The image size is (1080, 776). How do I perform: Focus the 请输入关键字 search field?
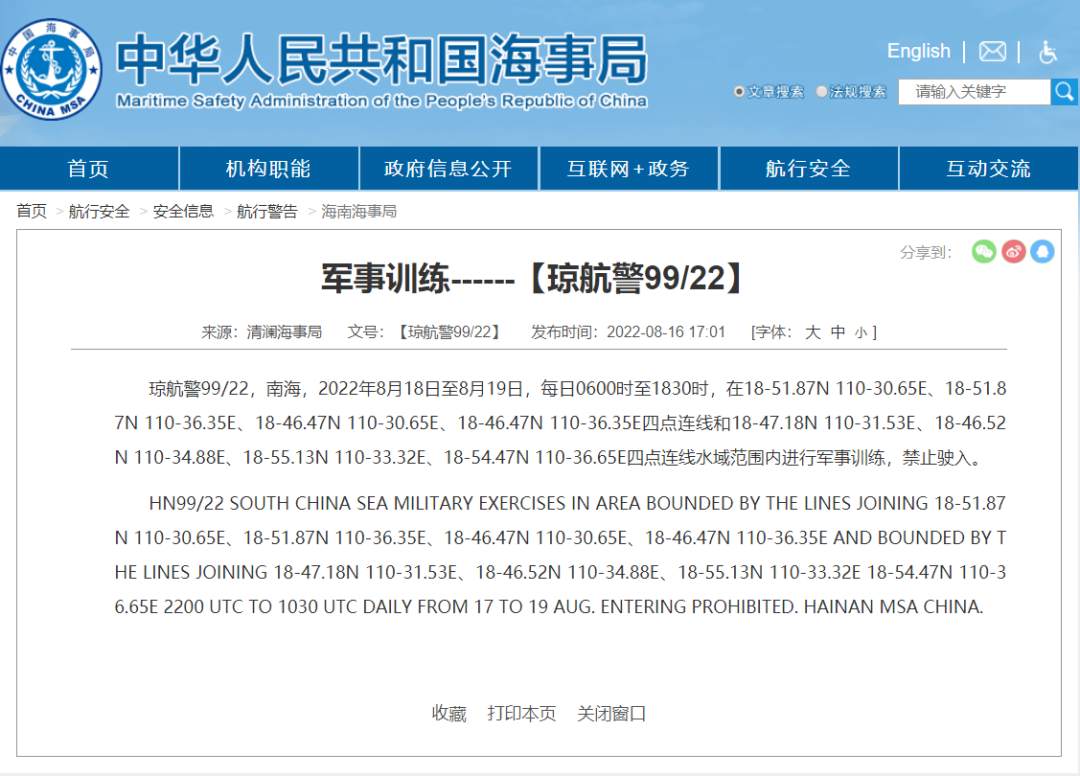pos(974,92)
